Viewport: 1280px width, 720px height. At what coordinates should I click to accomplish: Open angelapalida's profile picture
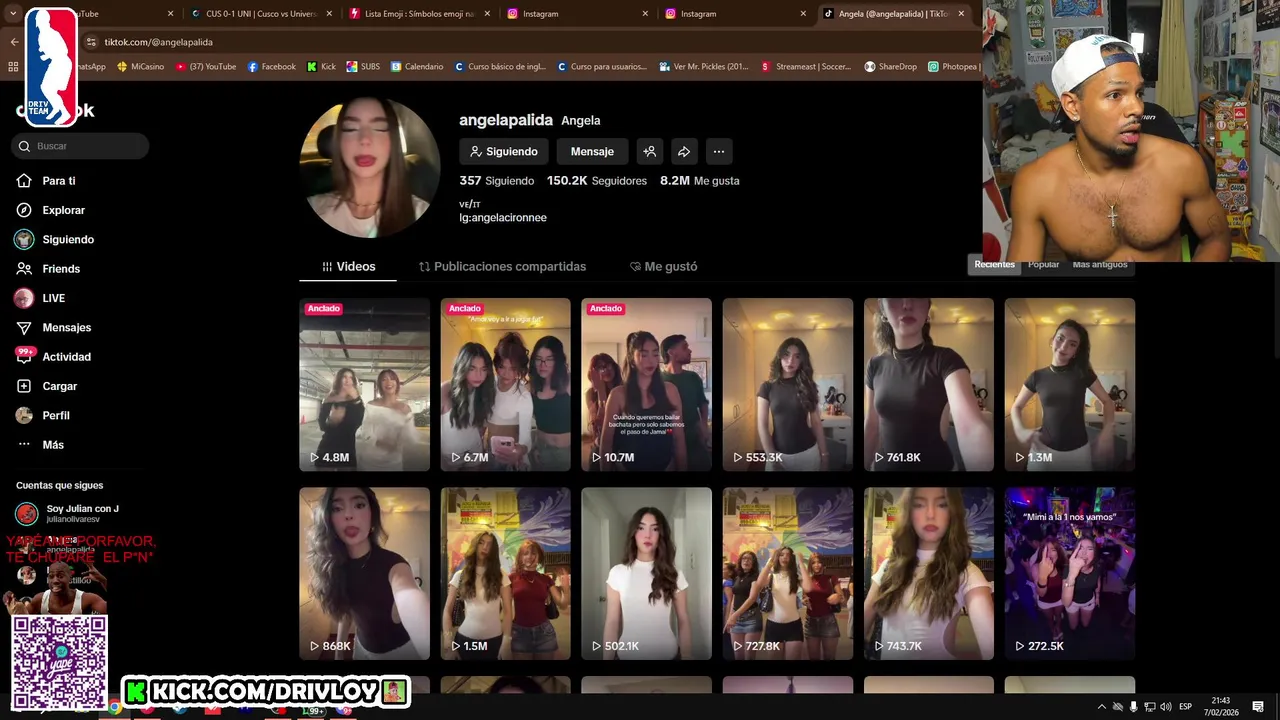coord(369,167)
